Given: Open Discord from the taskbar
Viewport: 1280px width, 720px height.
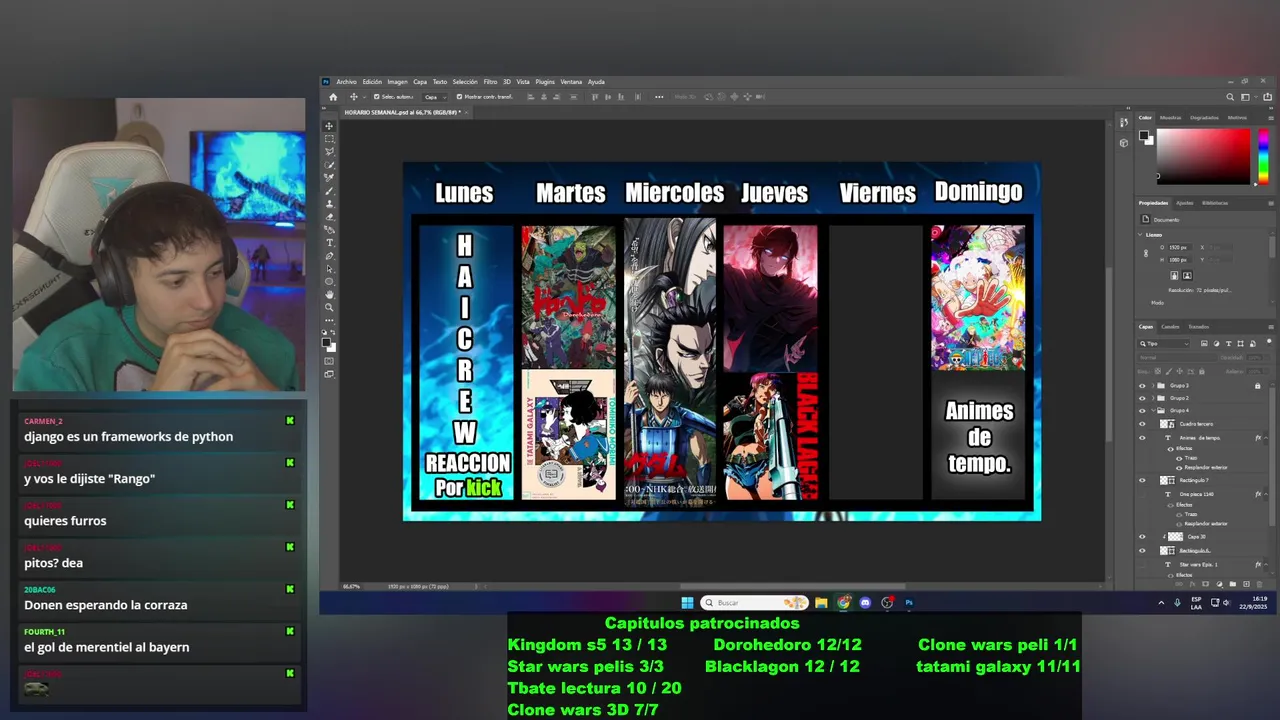Looking at the screenshot, I should click(x=865, y=602).
